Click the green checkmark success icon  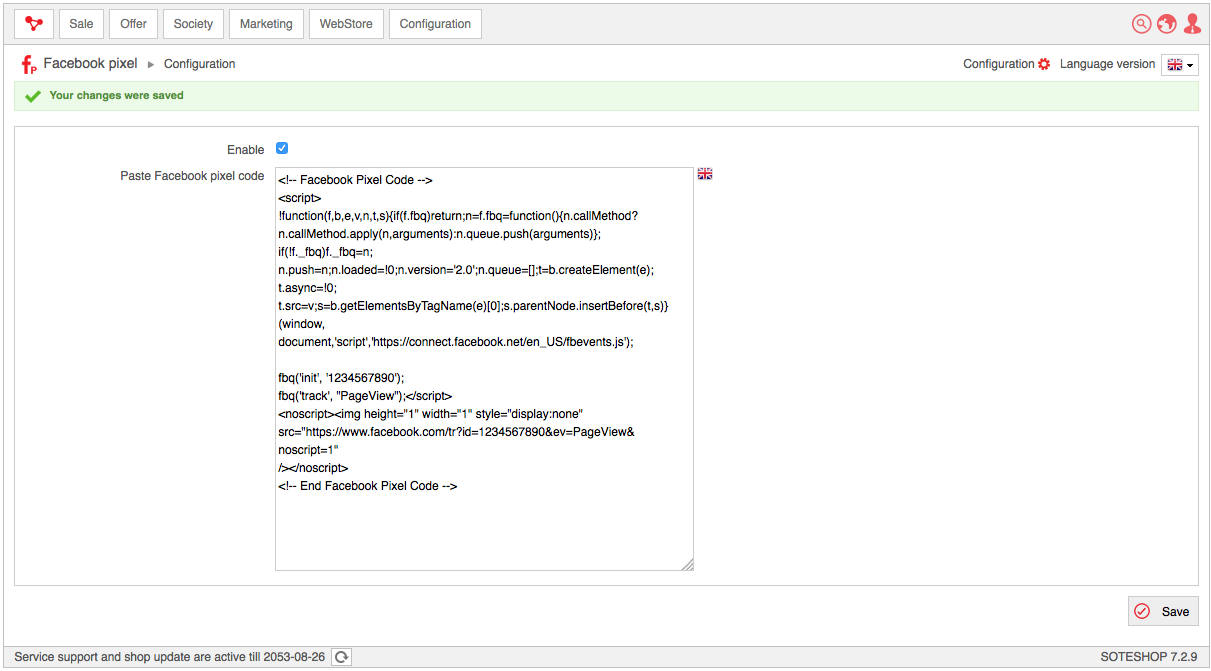(x=33, y=96)
